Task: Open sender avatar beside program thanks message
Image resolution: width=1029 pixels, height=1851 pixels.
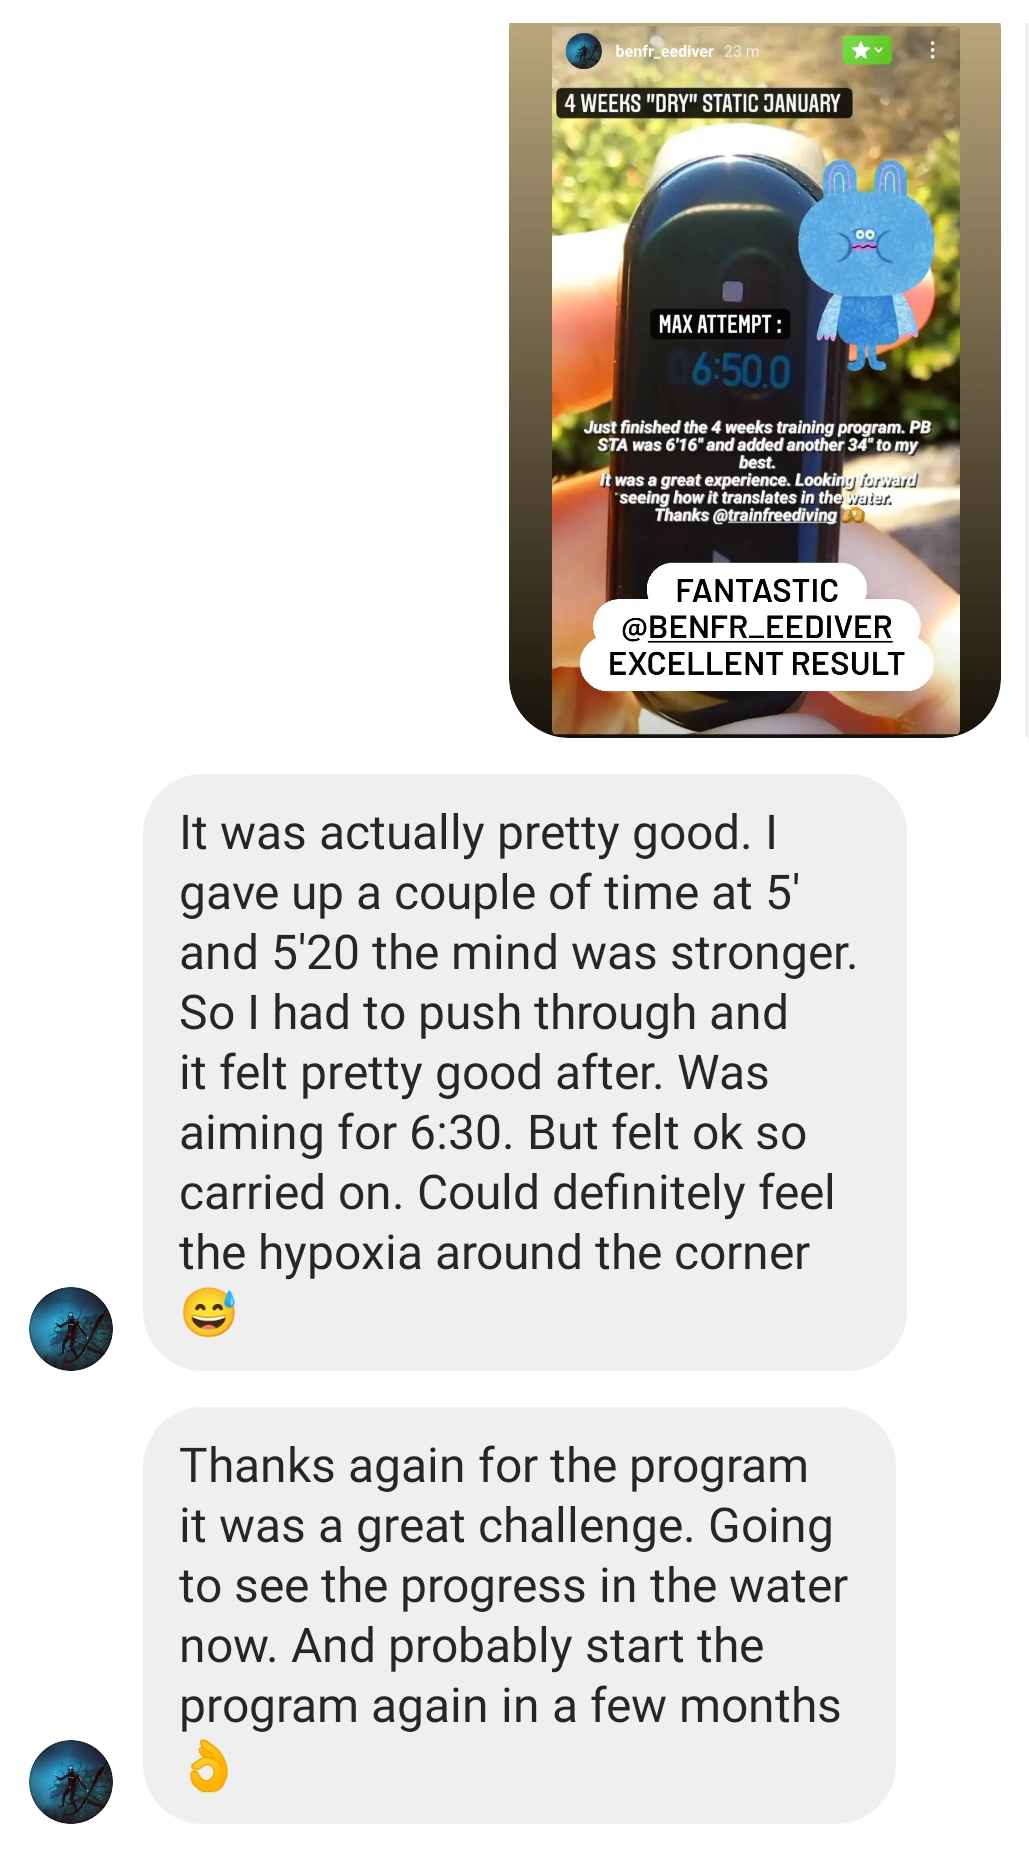Action: tap(71, 1782)
